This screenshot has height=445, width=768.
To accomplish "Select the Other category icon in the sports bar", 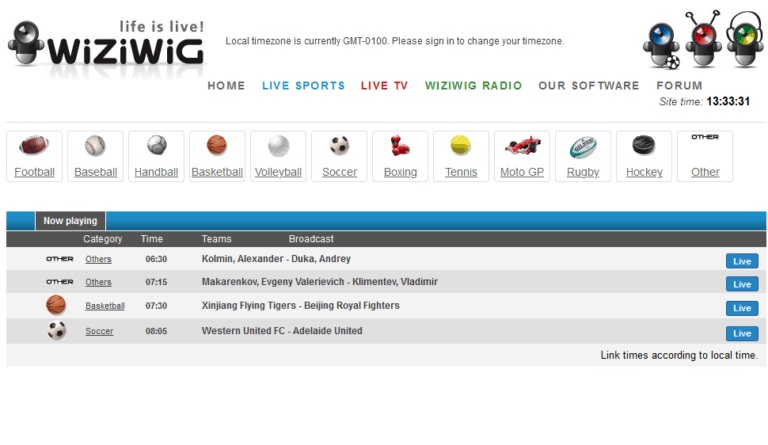I will (x=705, y=137).
